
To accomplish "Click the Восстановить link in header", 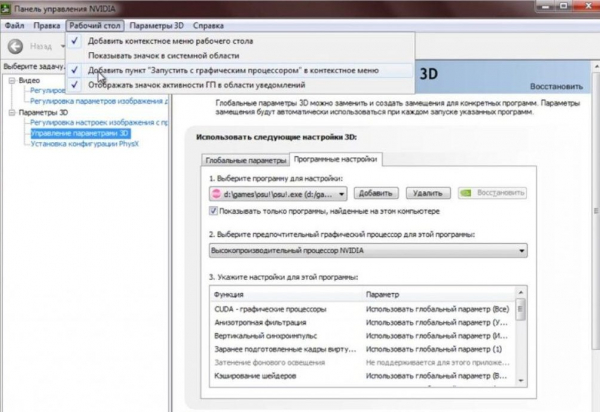I will (x=556, y=86).
